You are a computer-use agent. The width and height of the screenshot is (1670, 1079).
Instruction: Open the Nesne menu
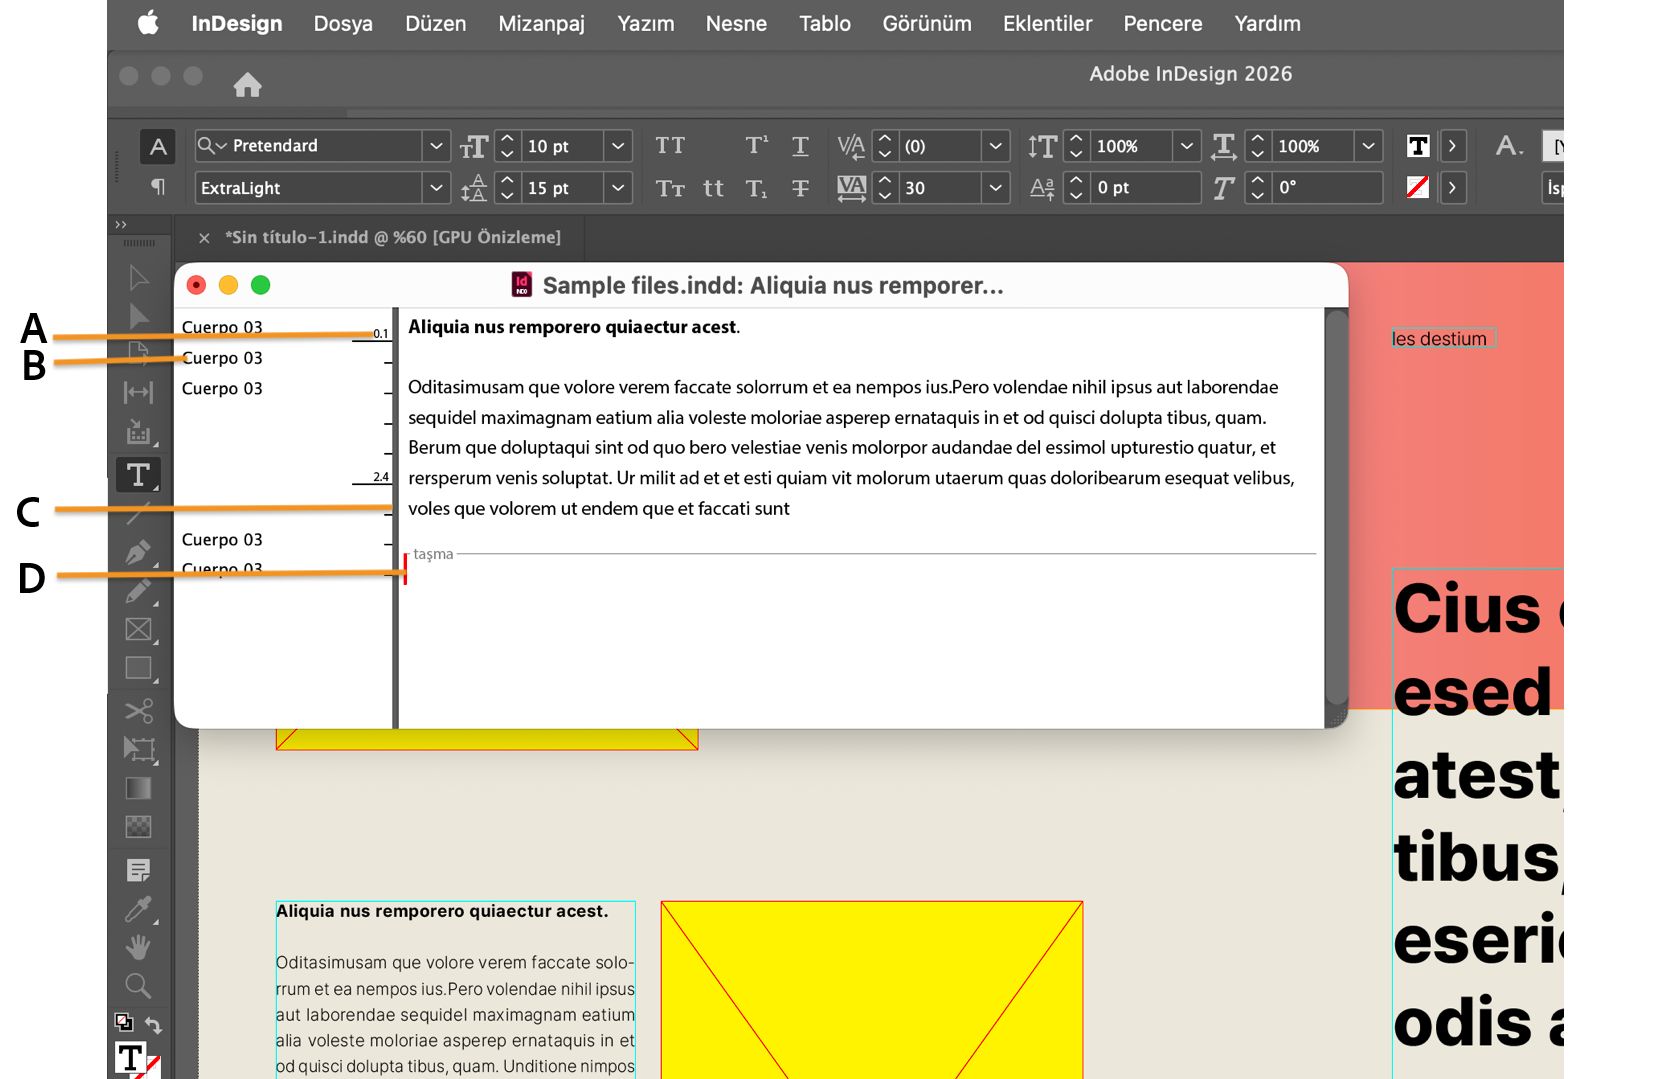click(736, 23)
